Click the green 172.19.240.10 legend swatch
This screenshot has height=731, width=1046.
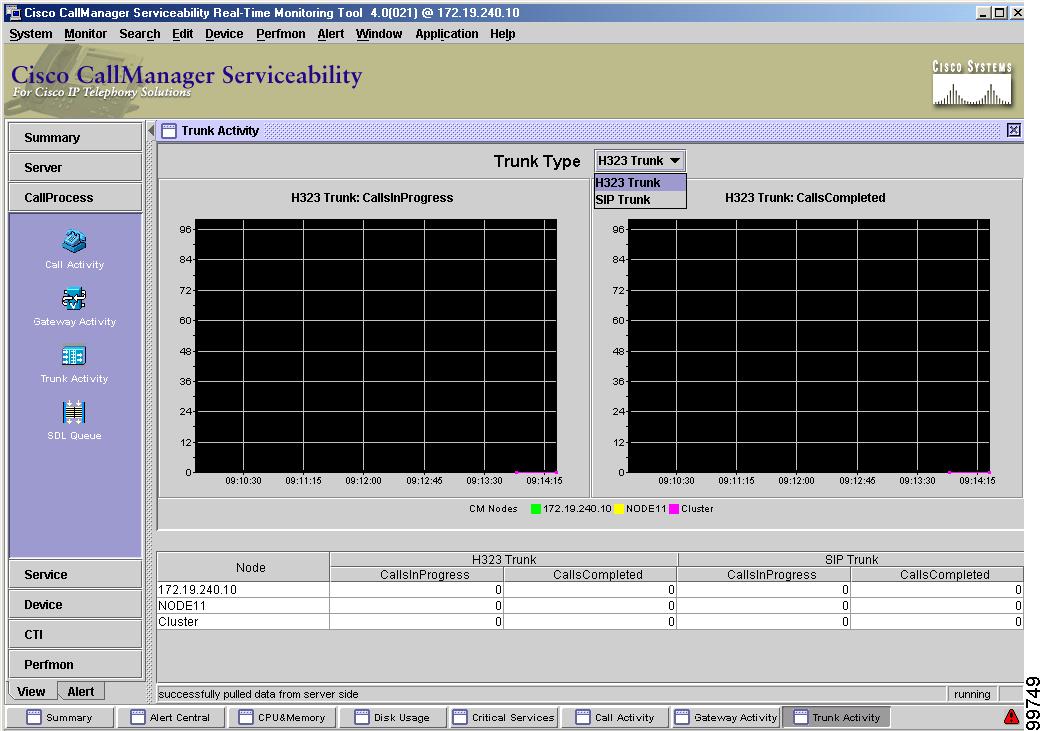pyautogui.click(x=536, y=509)
